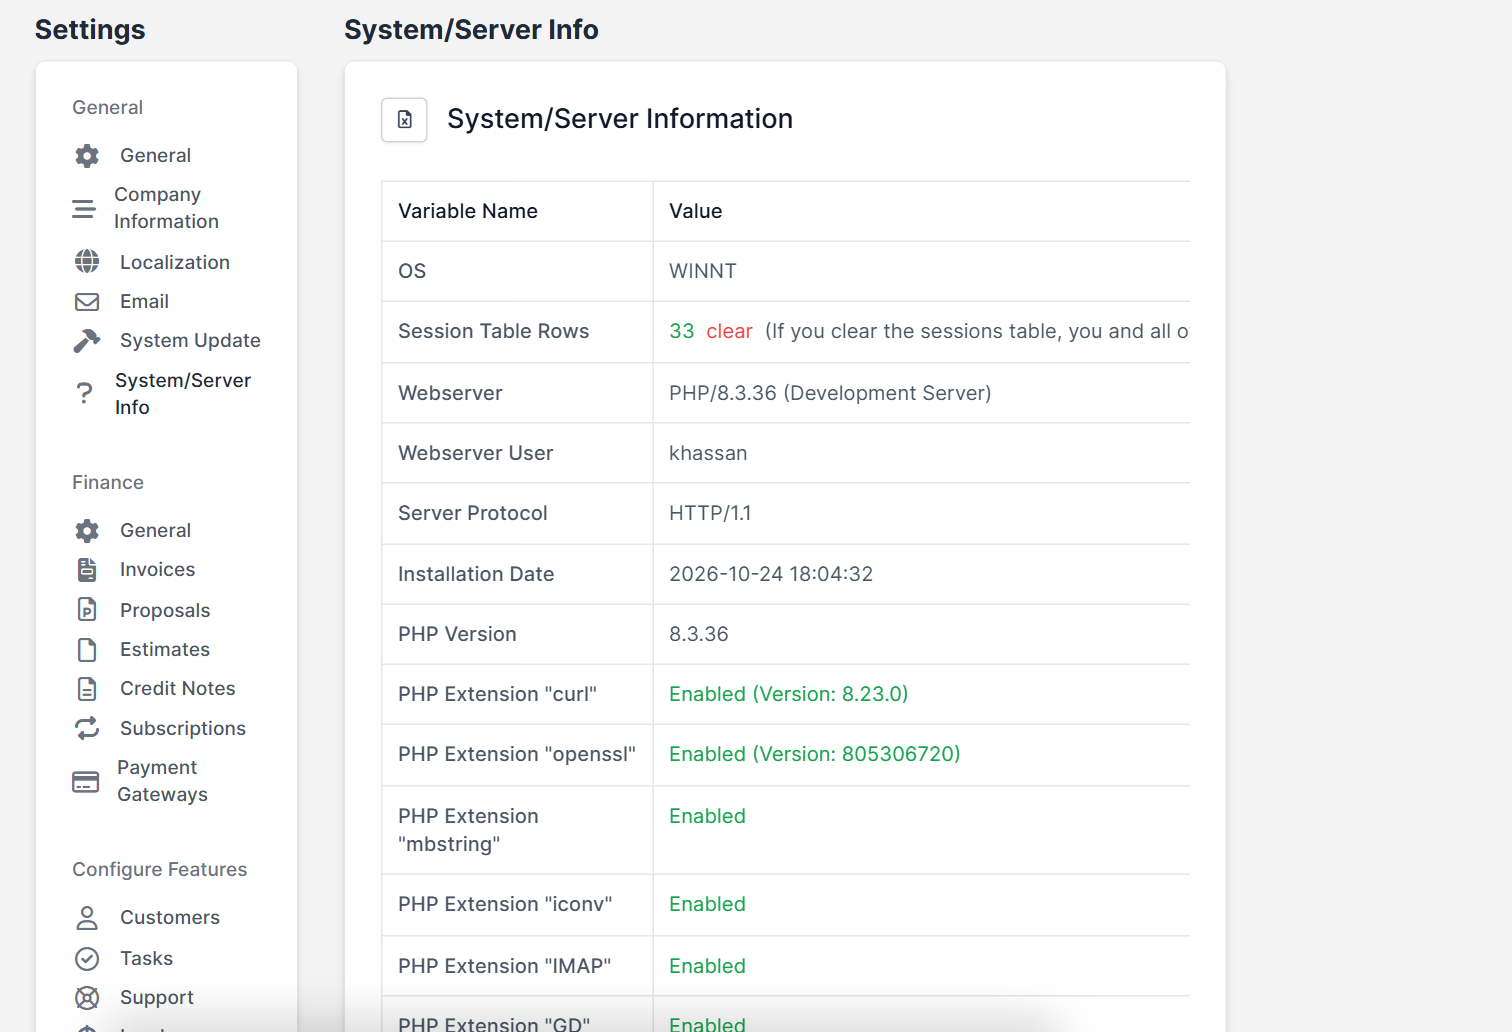Click the openssl version 805306720 value
Viewport: 1512px width, 1032px height.
pyautogui.click(x=815, y=755)
